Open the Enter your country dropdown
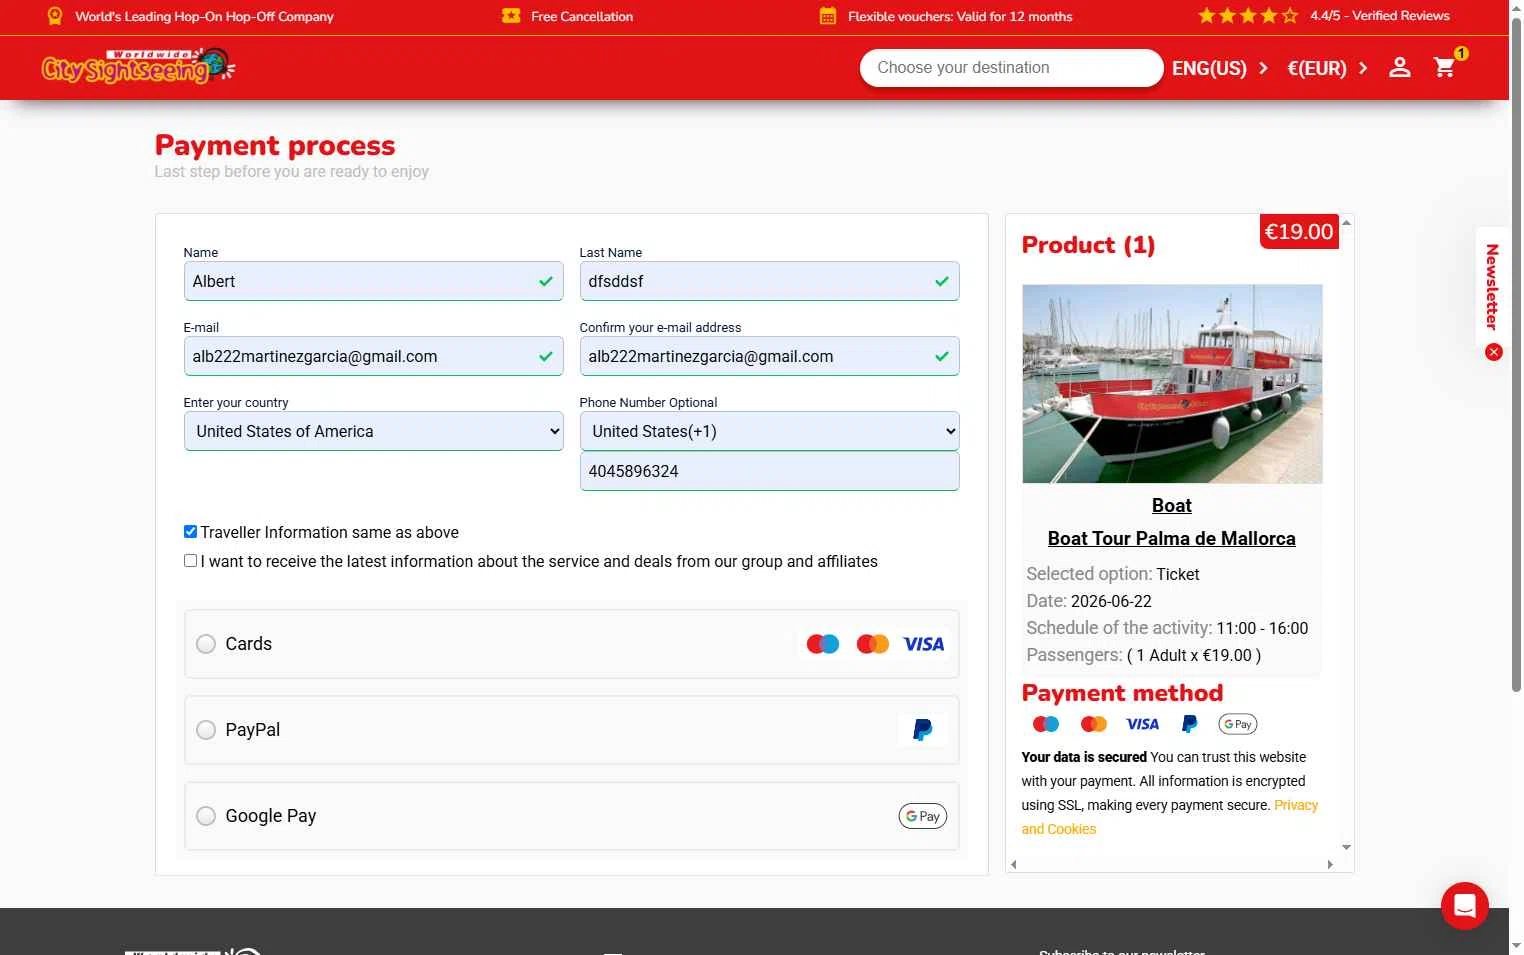The image size is (1524, 955). (374, 431)
